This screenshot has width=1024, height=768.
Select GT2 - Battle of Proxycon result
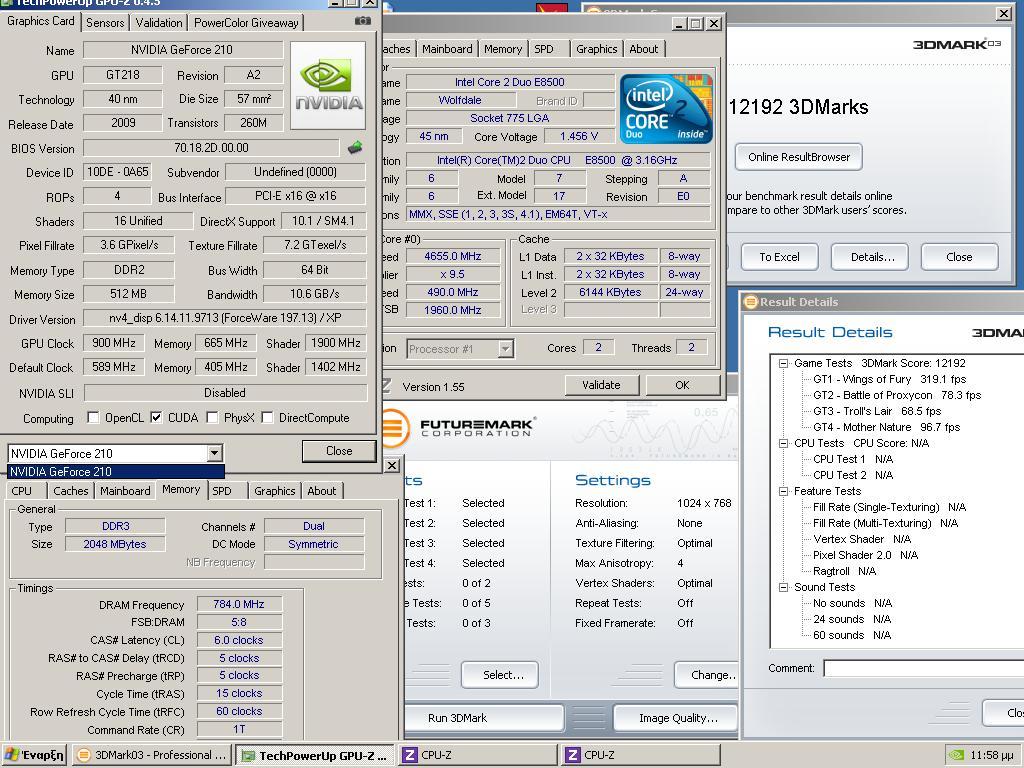coord(897,395)
